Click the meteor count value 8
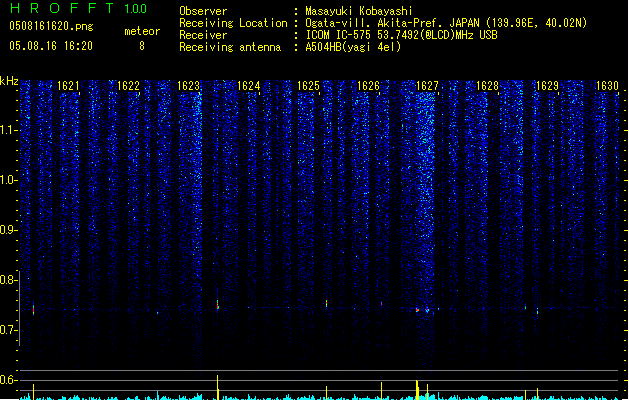This screenshot has width=629, height=400. click(x=142, y=46)
